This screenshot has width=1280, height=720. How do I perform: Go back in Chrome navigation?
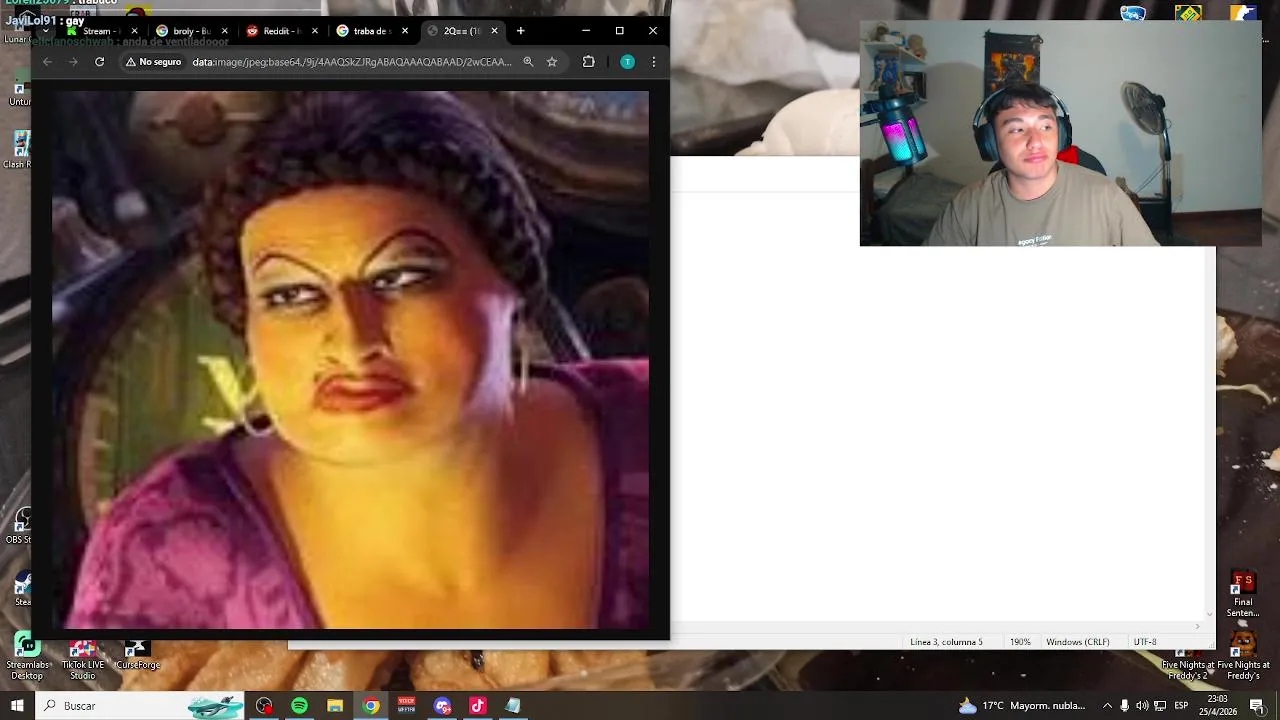(47, 62)
